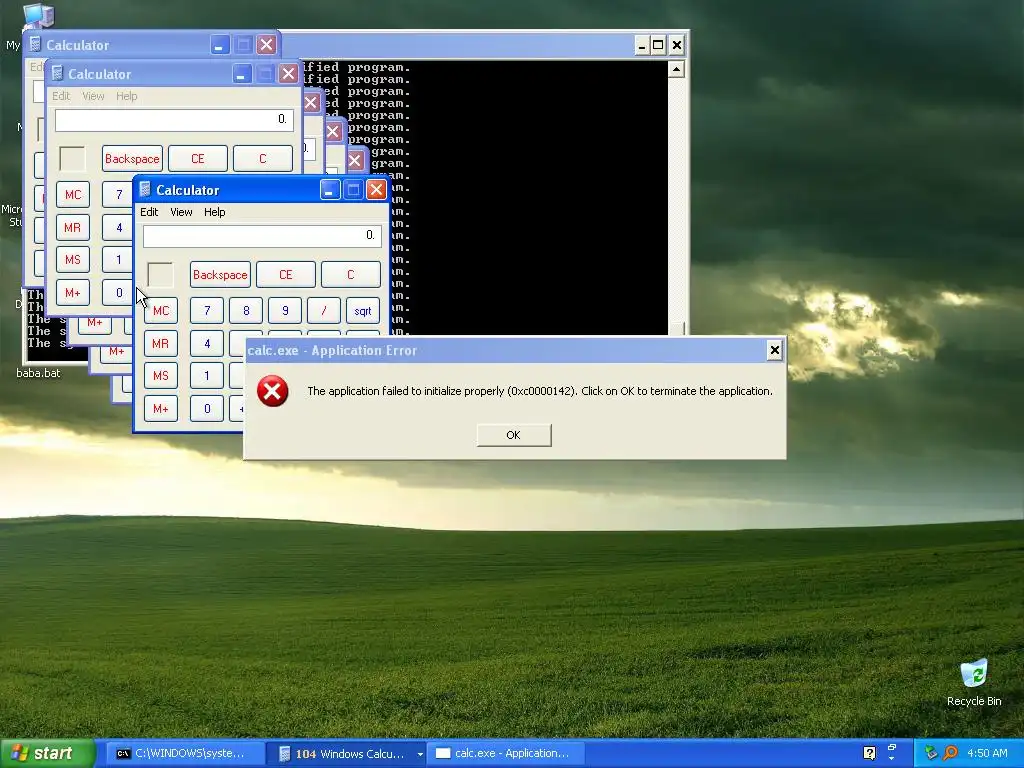Open the View menu of the front Calculator
This screenshot has height=768, width=1024.
pyautogui.click(x=181, y=212)
